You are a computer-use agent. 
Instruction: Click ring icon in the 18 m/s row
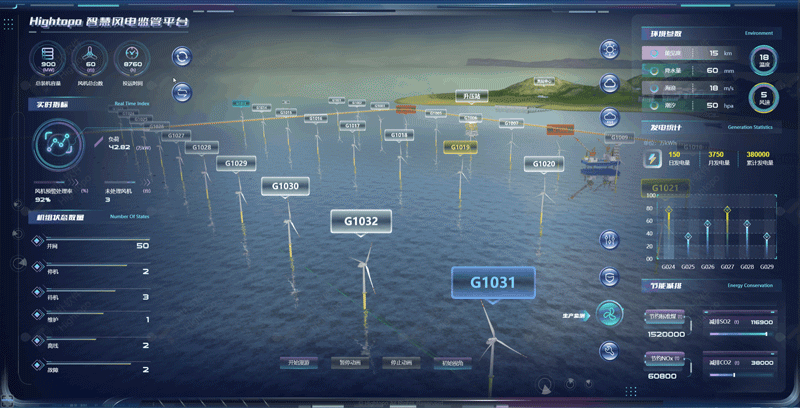(x=654, y=88)
